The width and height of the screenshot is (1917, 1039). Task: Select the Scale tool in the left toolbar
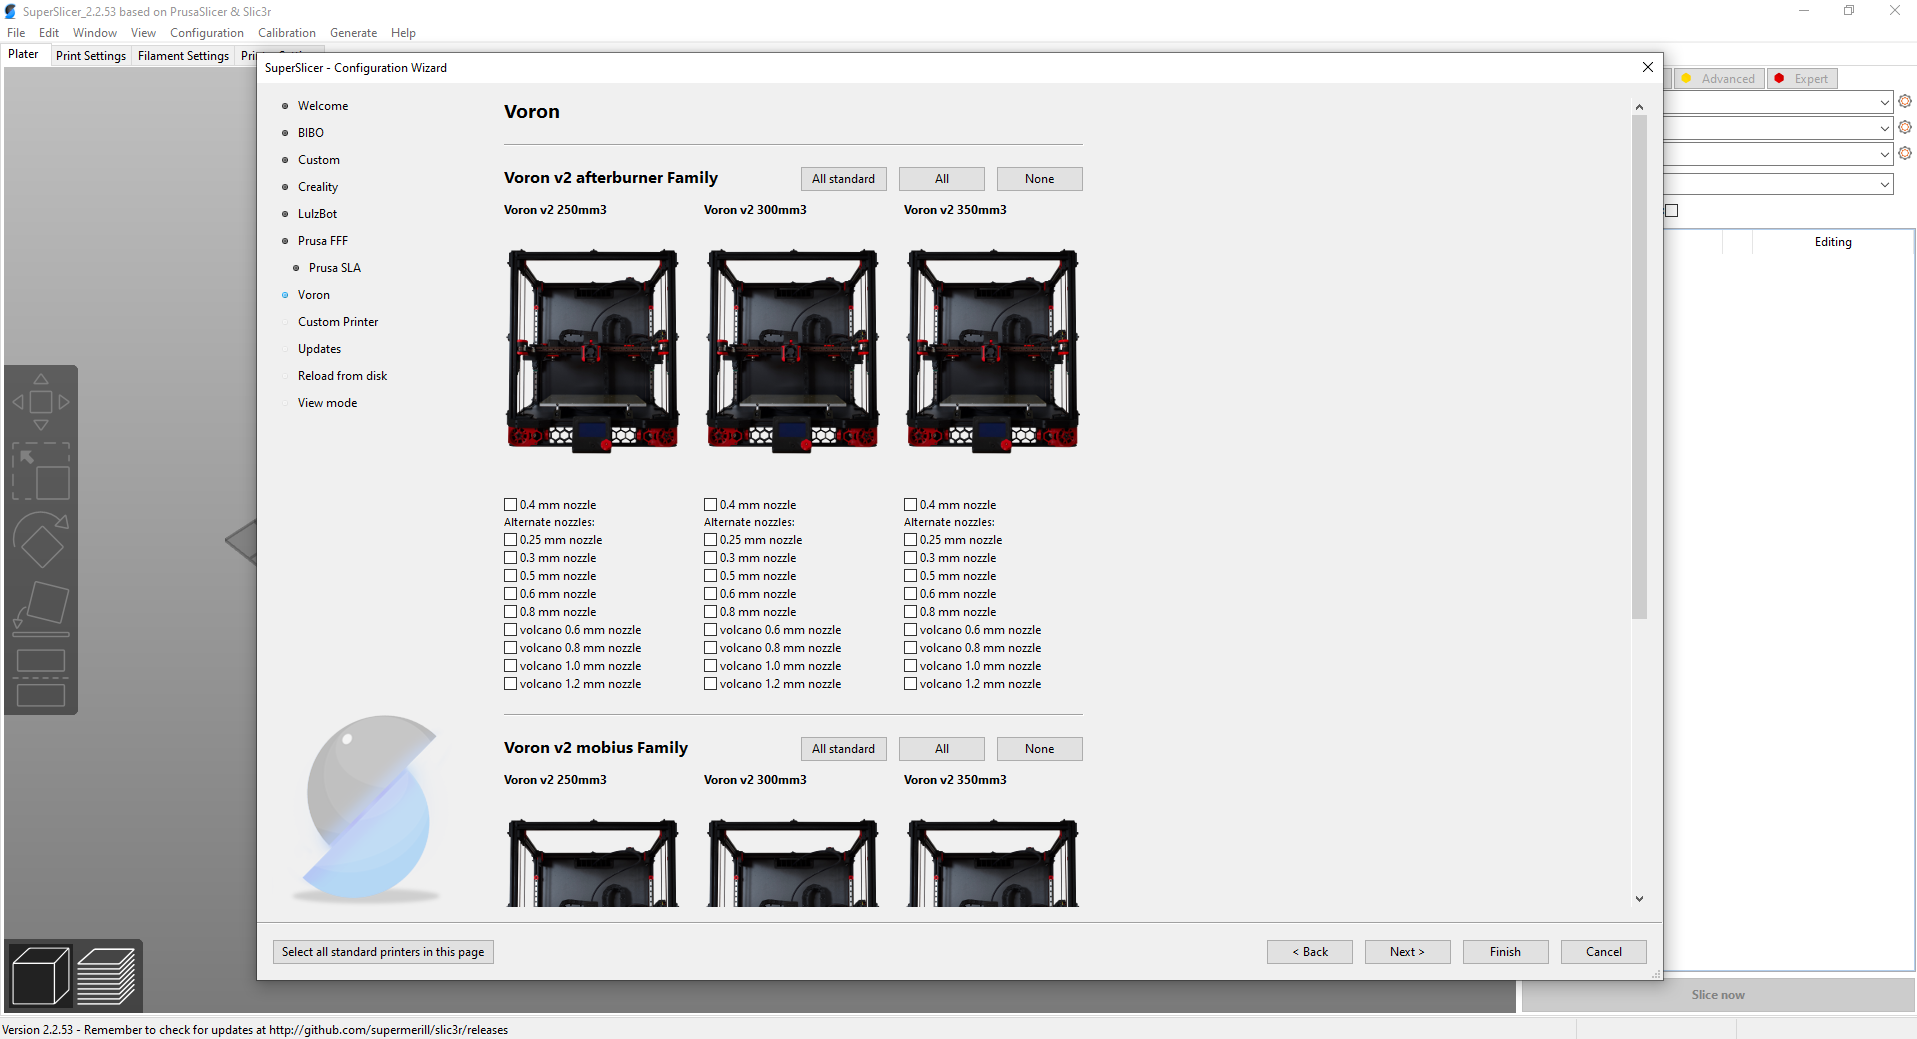tap(41, 471)
